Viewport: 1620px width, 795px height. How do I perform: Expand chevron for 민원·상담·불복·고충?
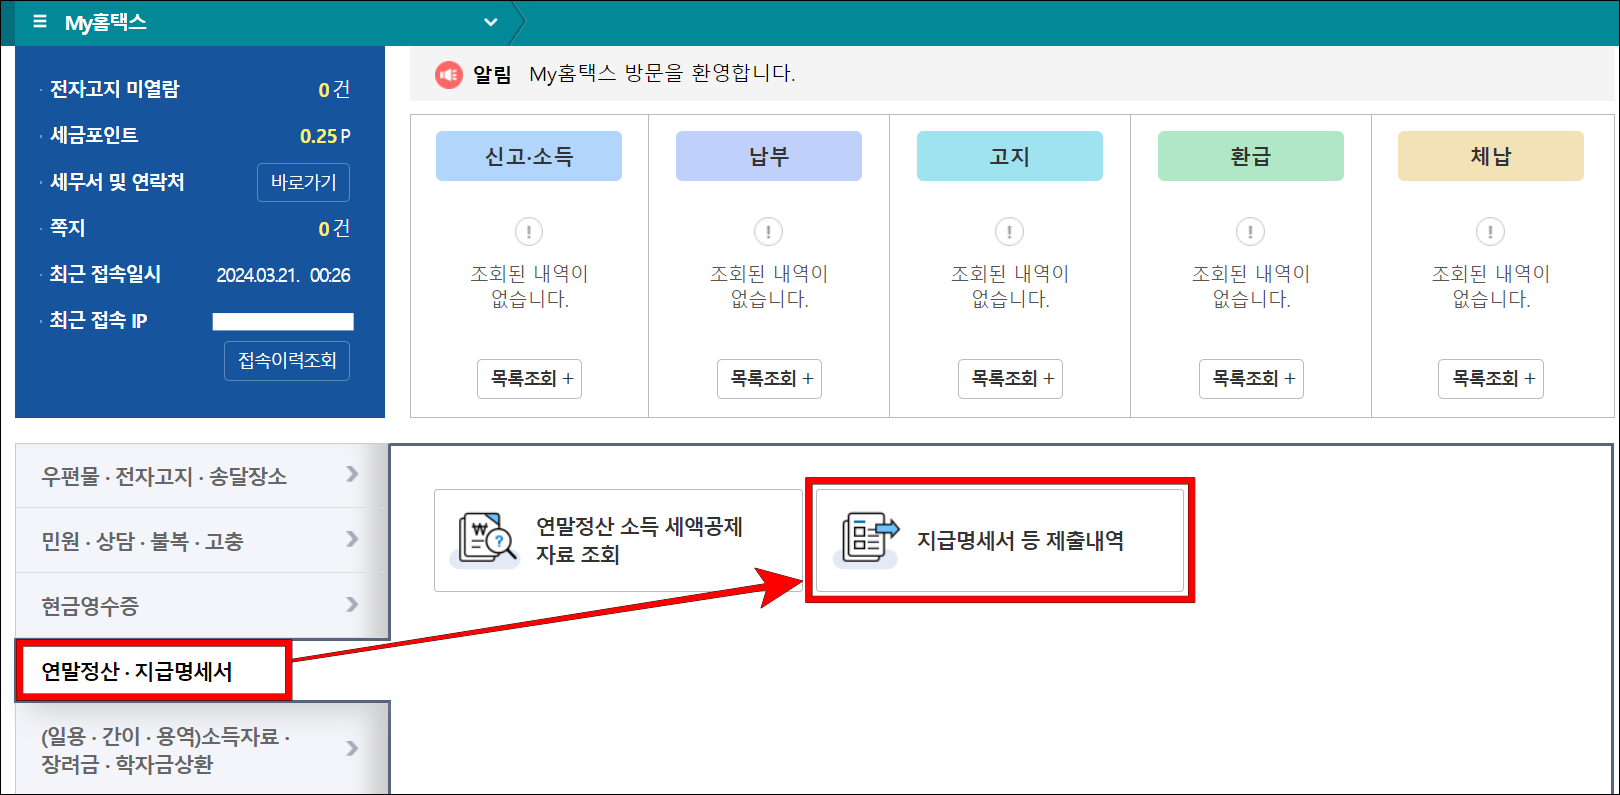[352, 539]
